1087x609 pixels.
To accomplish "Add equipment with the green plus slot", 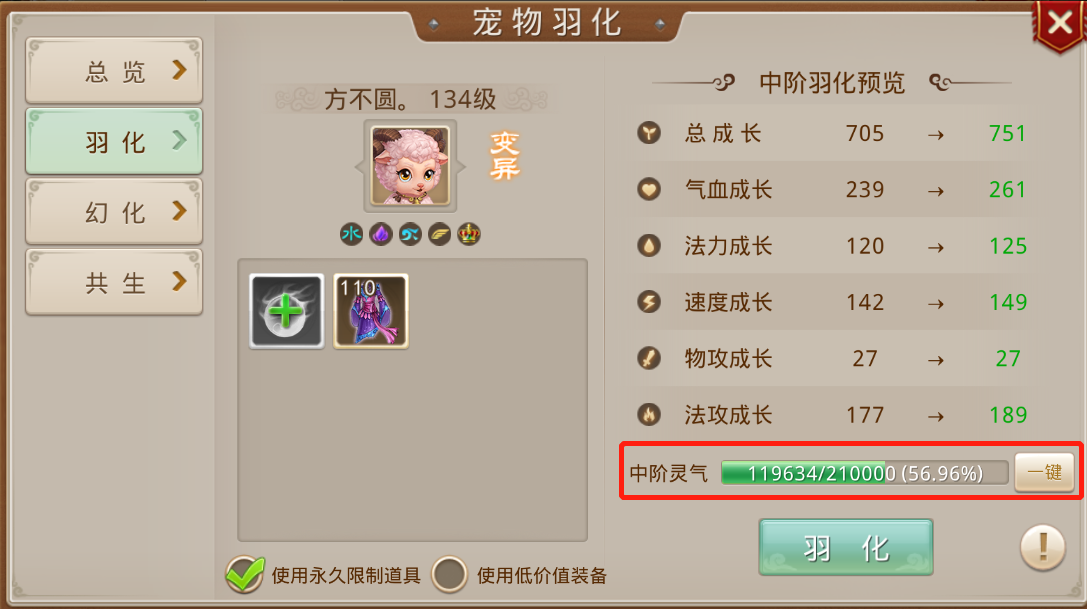I will [x=286, y=311].
